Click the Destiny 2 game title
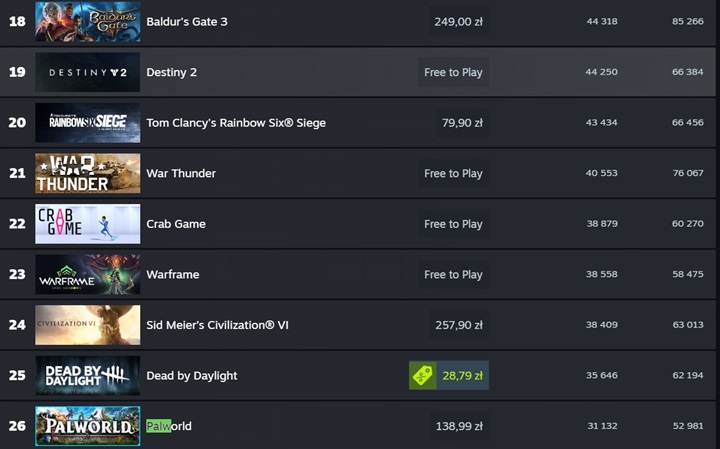 pos(173,72)
